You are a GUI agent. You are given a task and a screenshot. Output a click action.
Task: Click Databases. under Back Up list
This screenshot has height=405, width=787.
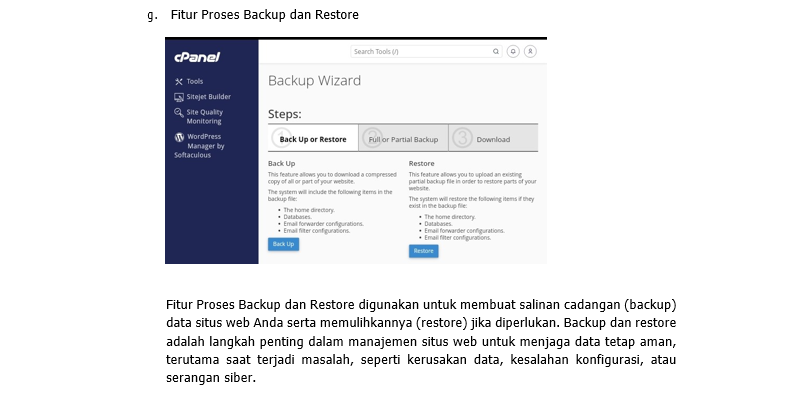coord(298,217)
